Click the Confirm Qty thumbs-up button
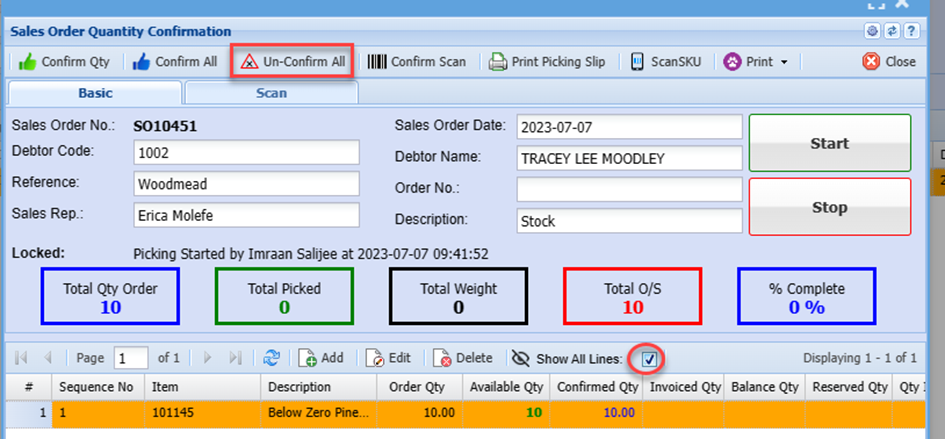This screenshot has width=945, height=439. tap(64, 62)
